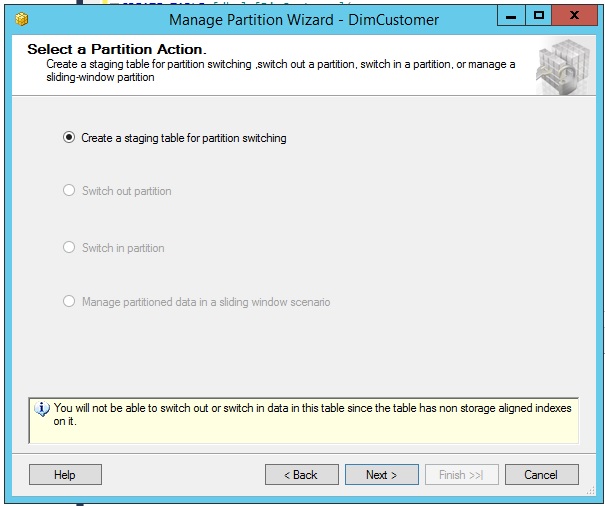Click the partition cube graphic in header
Screen dimensions: 605x506
tap(564, 66)
